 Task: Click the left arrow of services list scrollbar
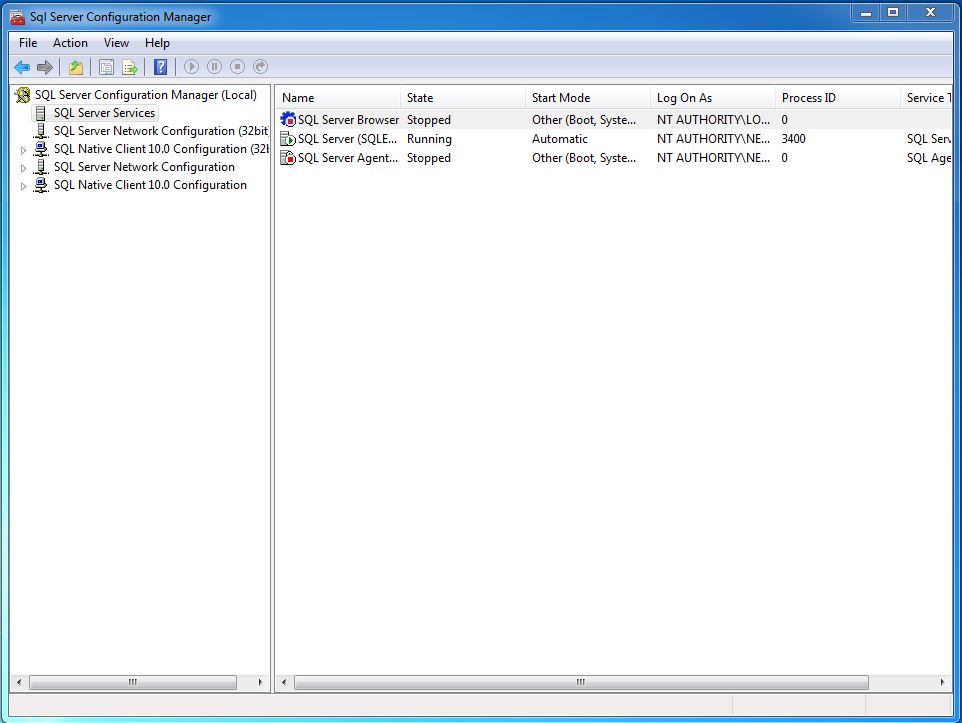coord(283,682)
